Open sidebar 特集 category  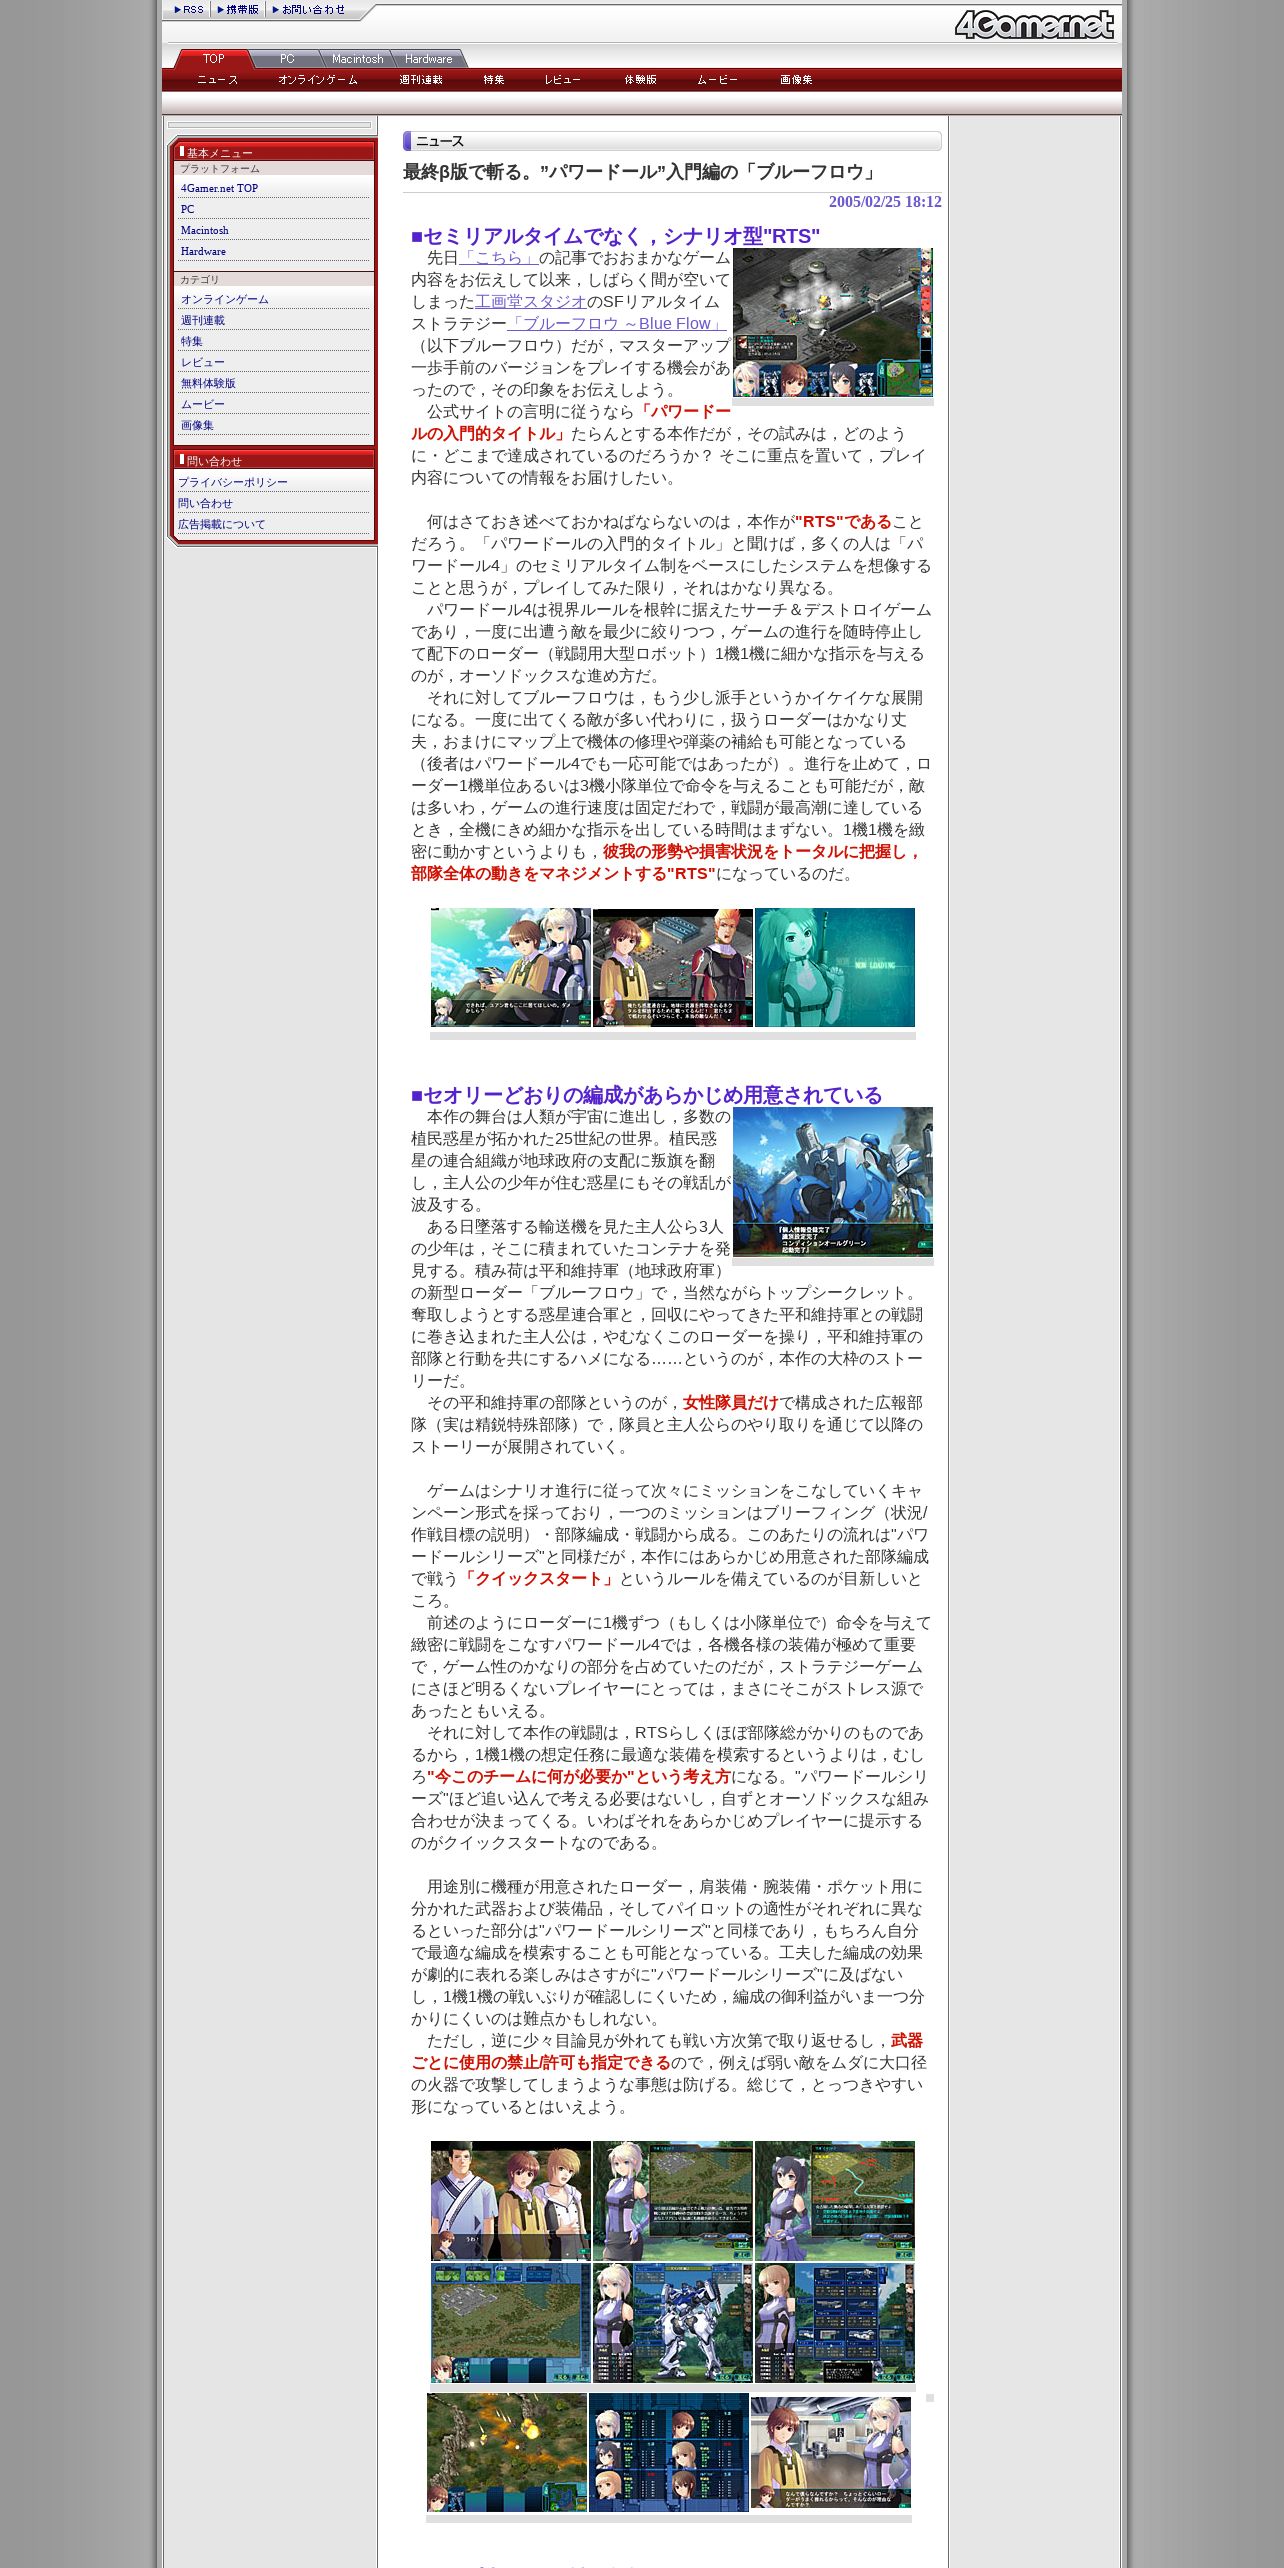(191, 341)
